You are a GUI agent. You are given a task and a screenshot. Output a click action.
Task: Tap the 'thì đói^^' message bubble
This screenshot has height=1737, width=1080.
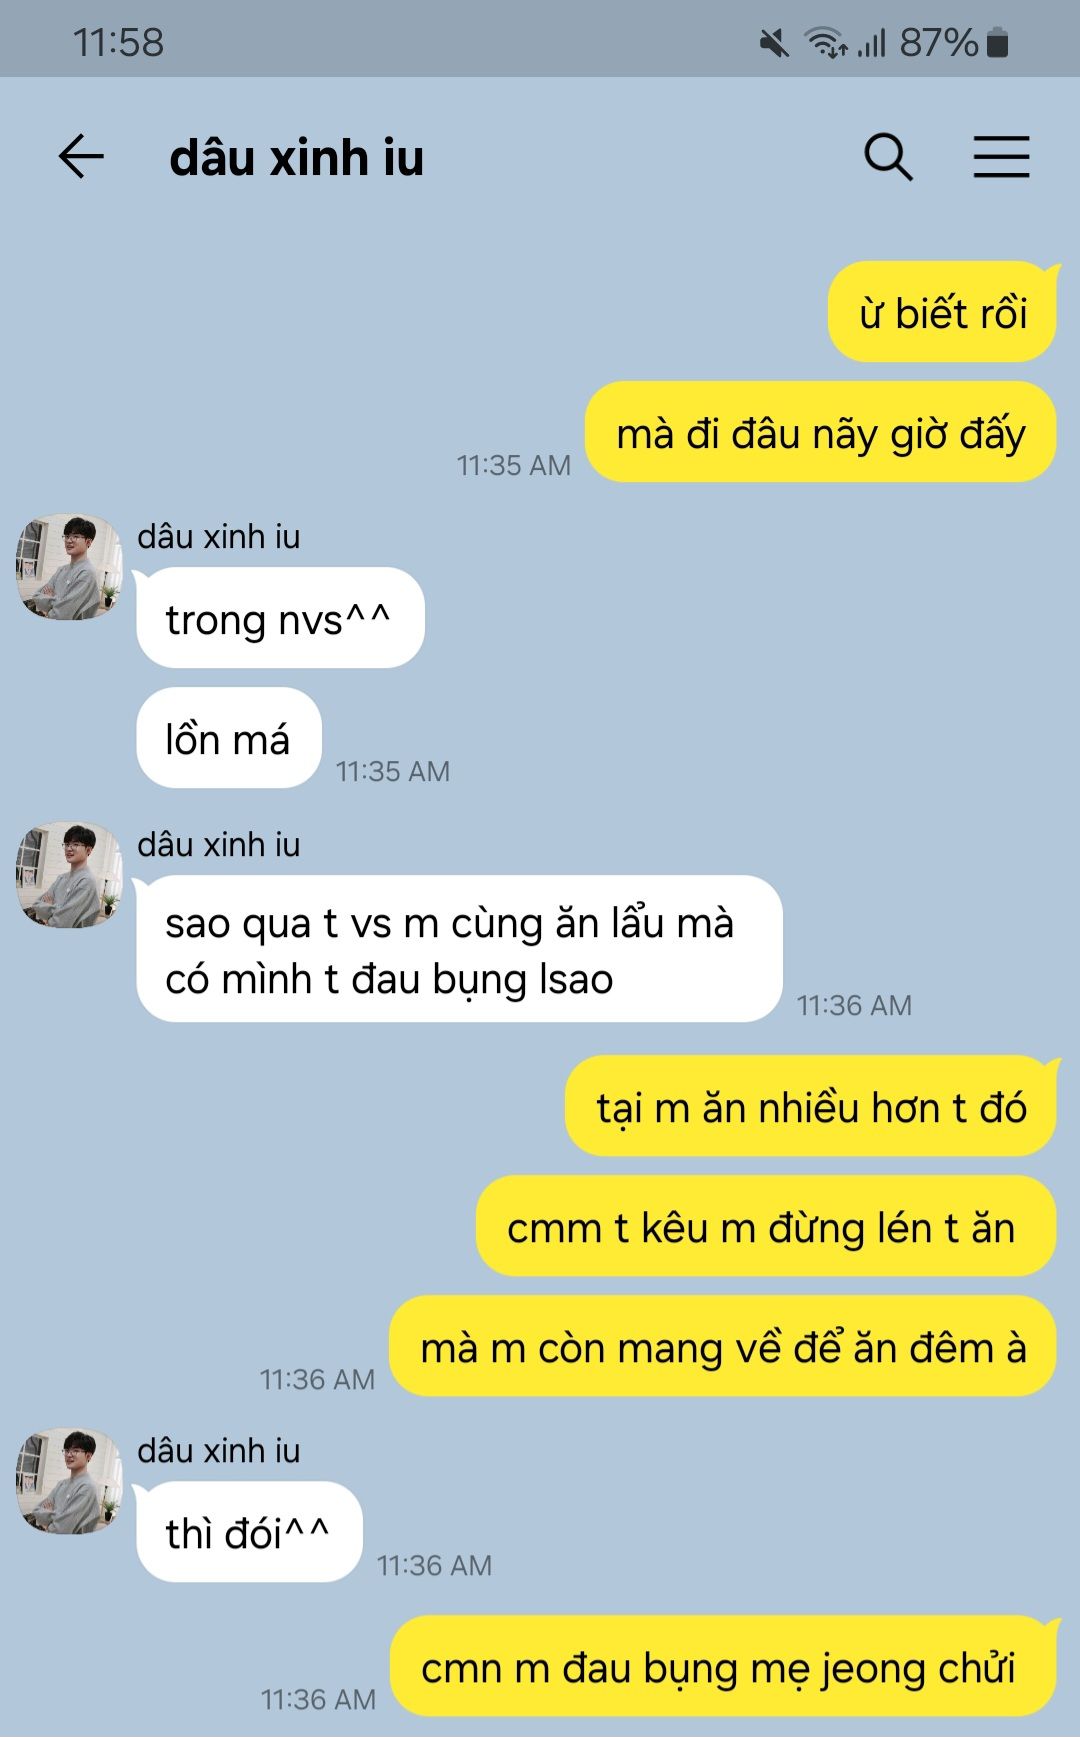[x=248, y=1532]
